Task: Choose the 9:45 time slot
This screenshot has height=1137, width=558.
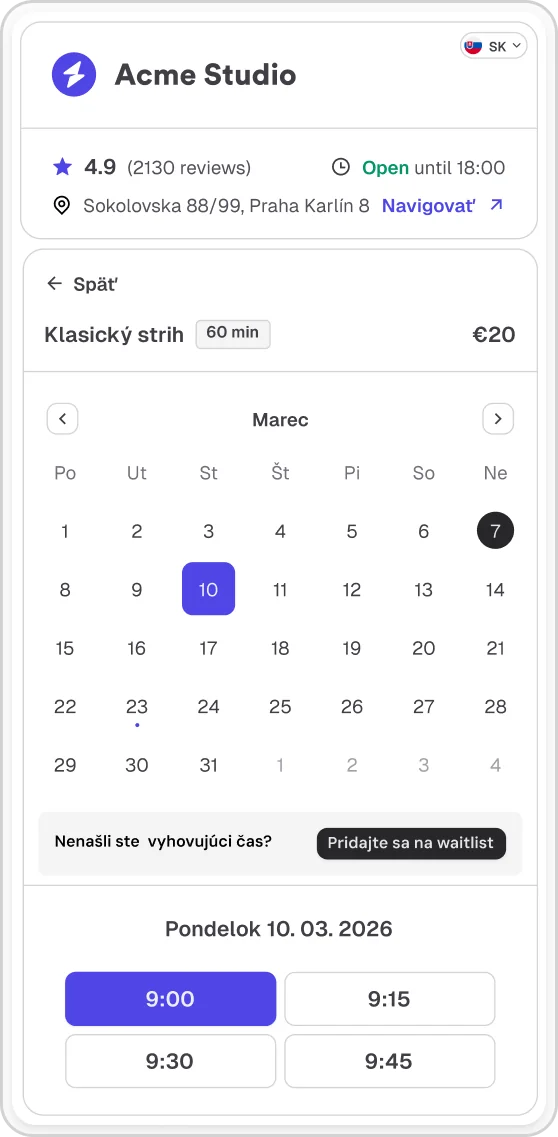Action: tap(389, 1061)
